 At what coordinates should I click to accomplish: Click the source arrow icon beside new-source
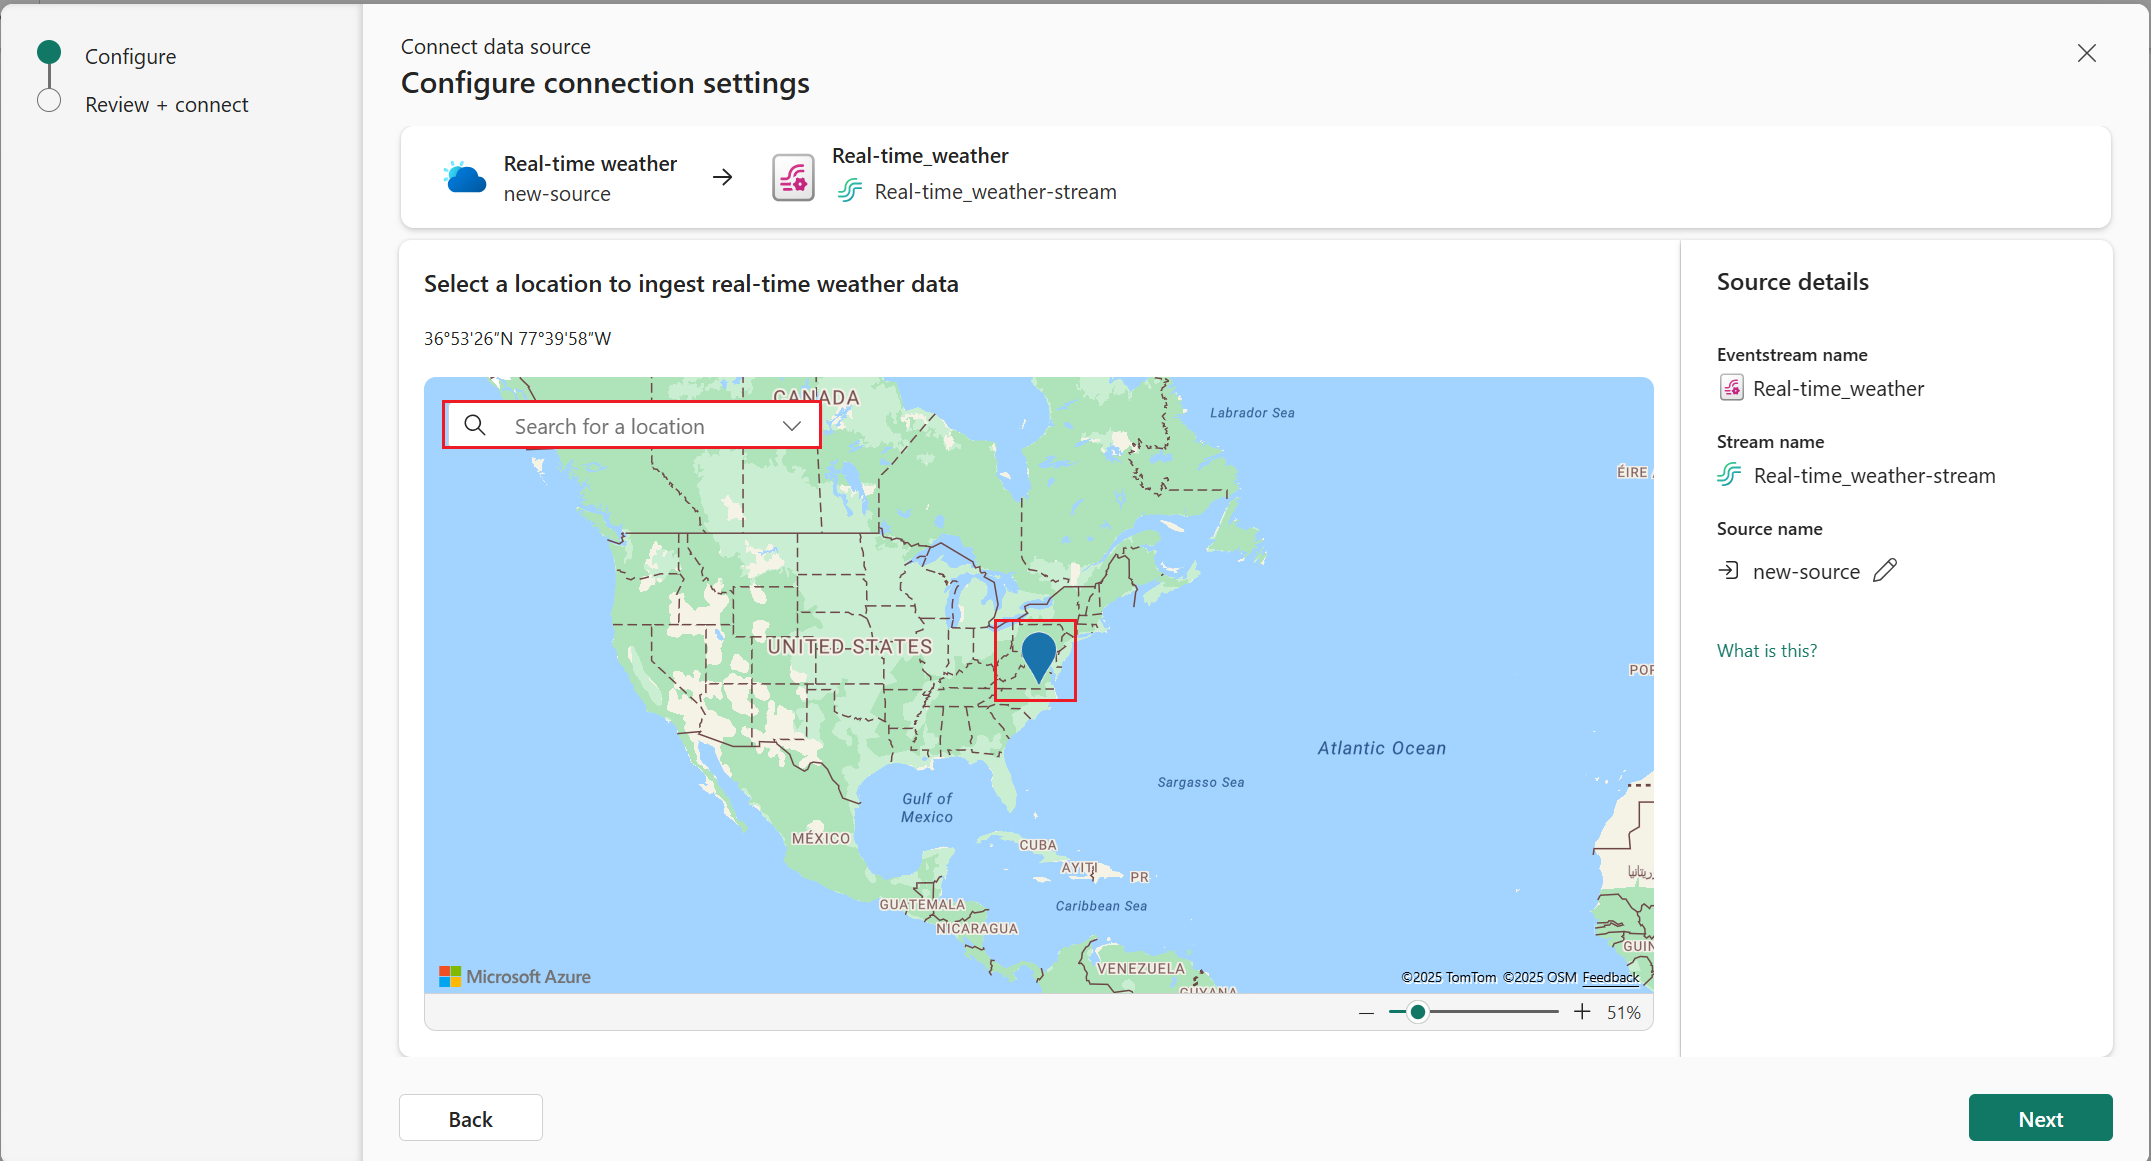pyautogui.click(x=1729, y=570)
